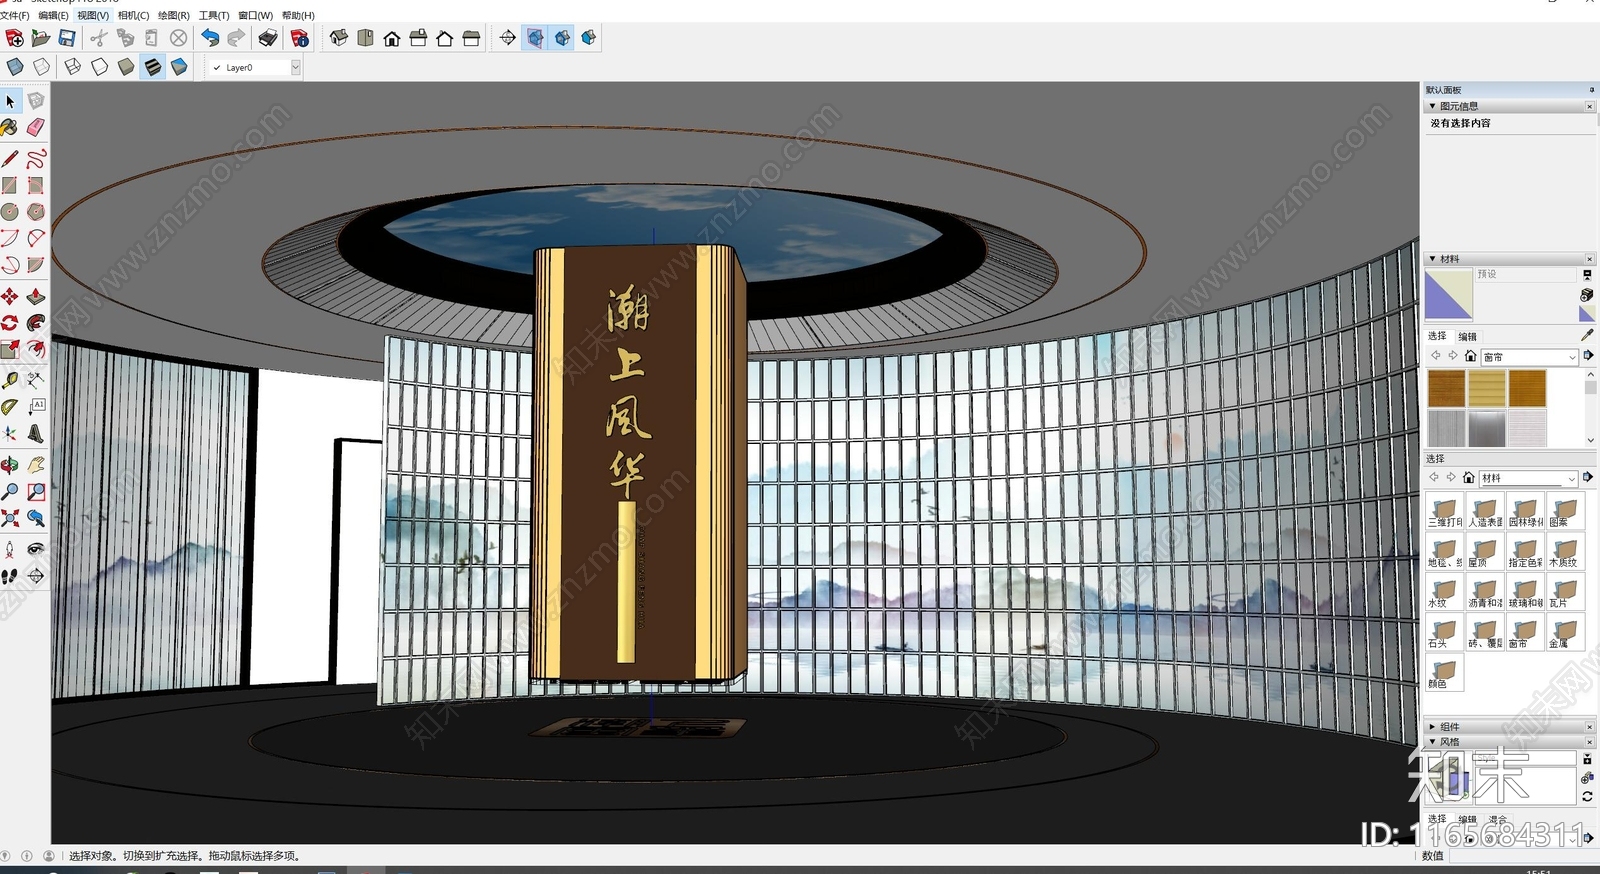
Task: Switch to materials 编辑 tab
Action: coord(1467,337)
